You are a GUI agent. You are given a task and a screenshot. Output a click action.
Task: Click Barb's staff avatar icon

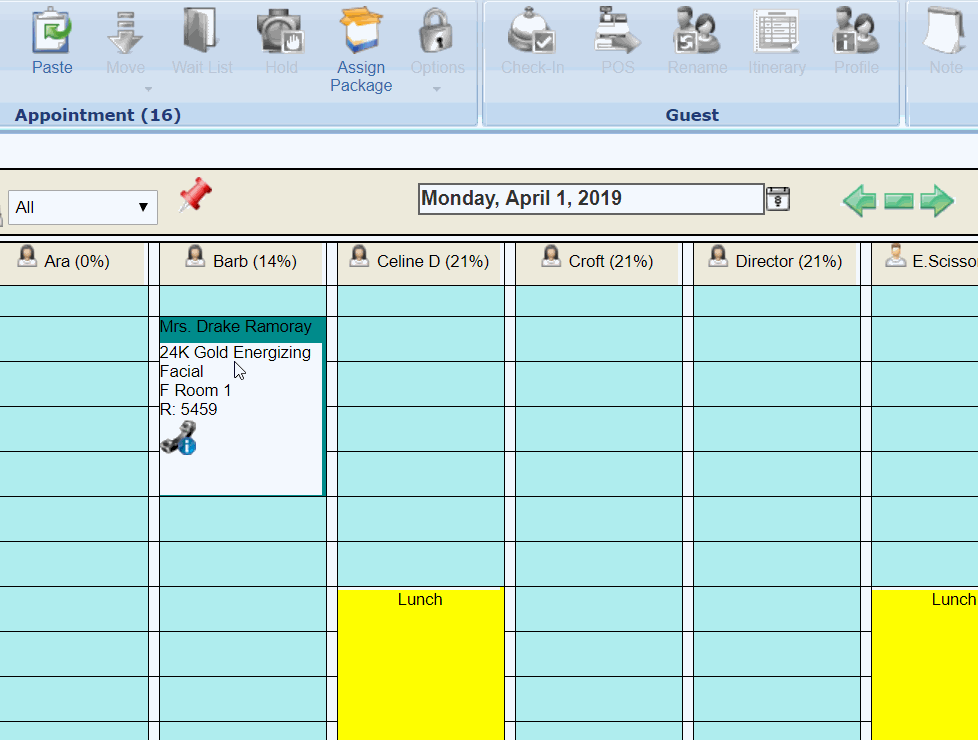195,256
